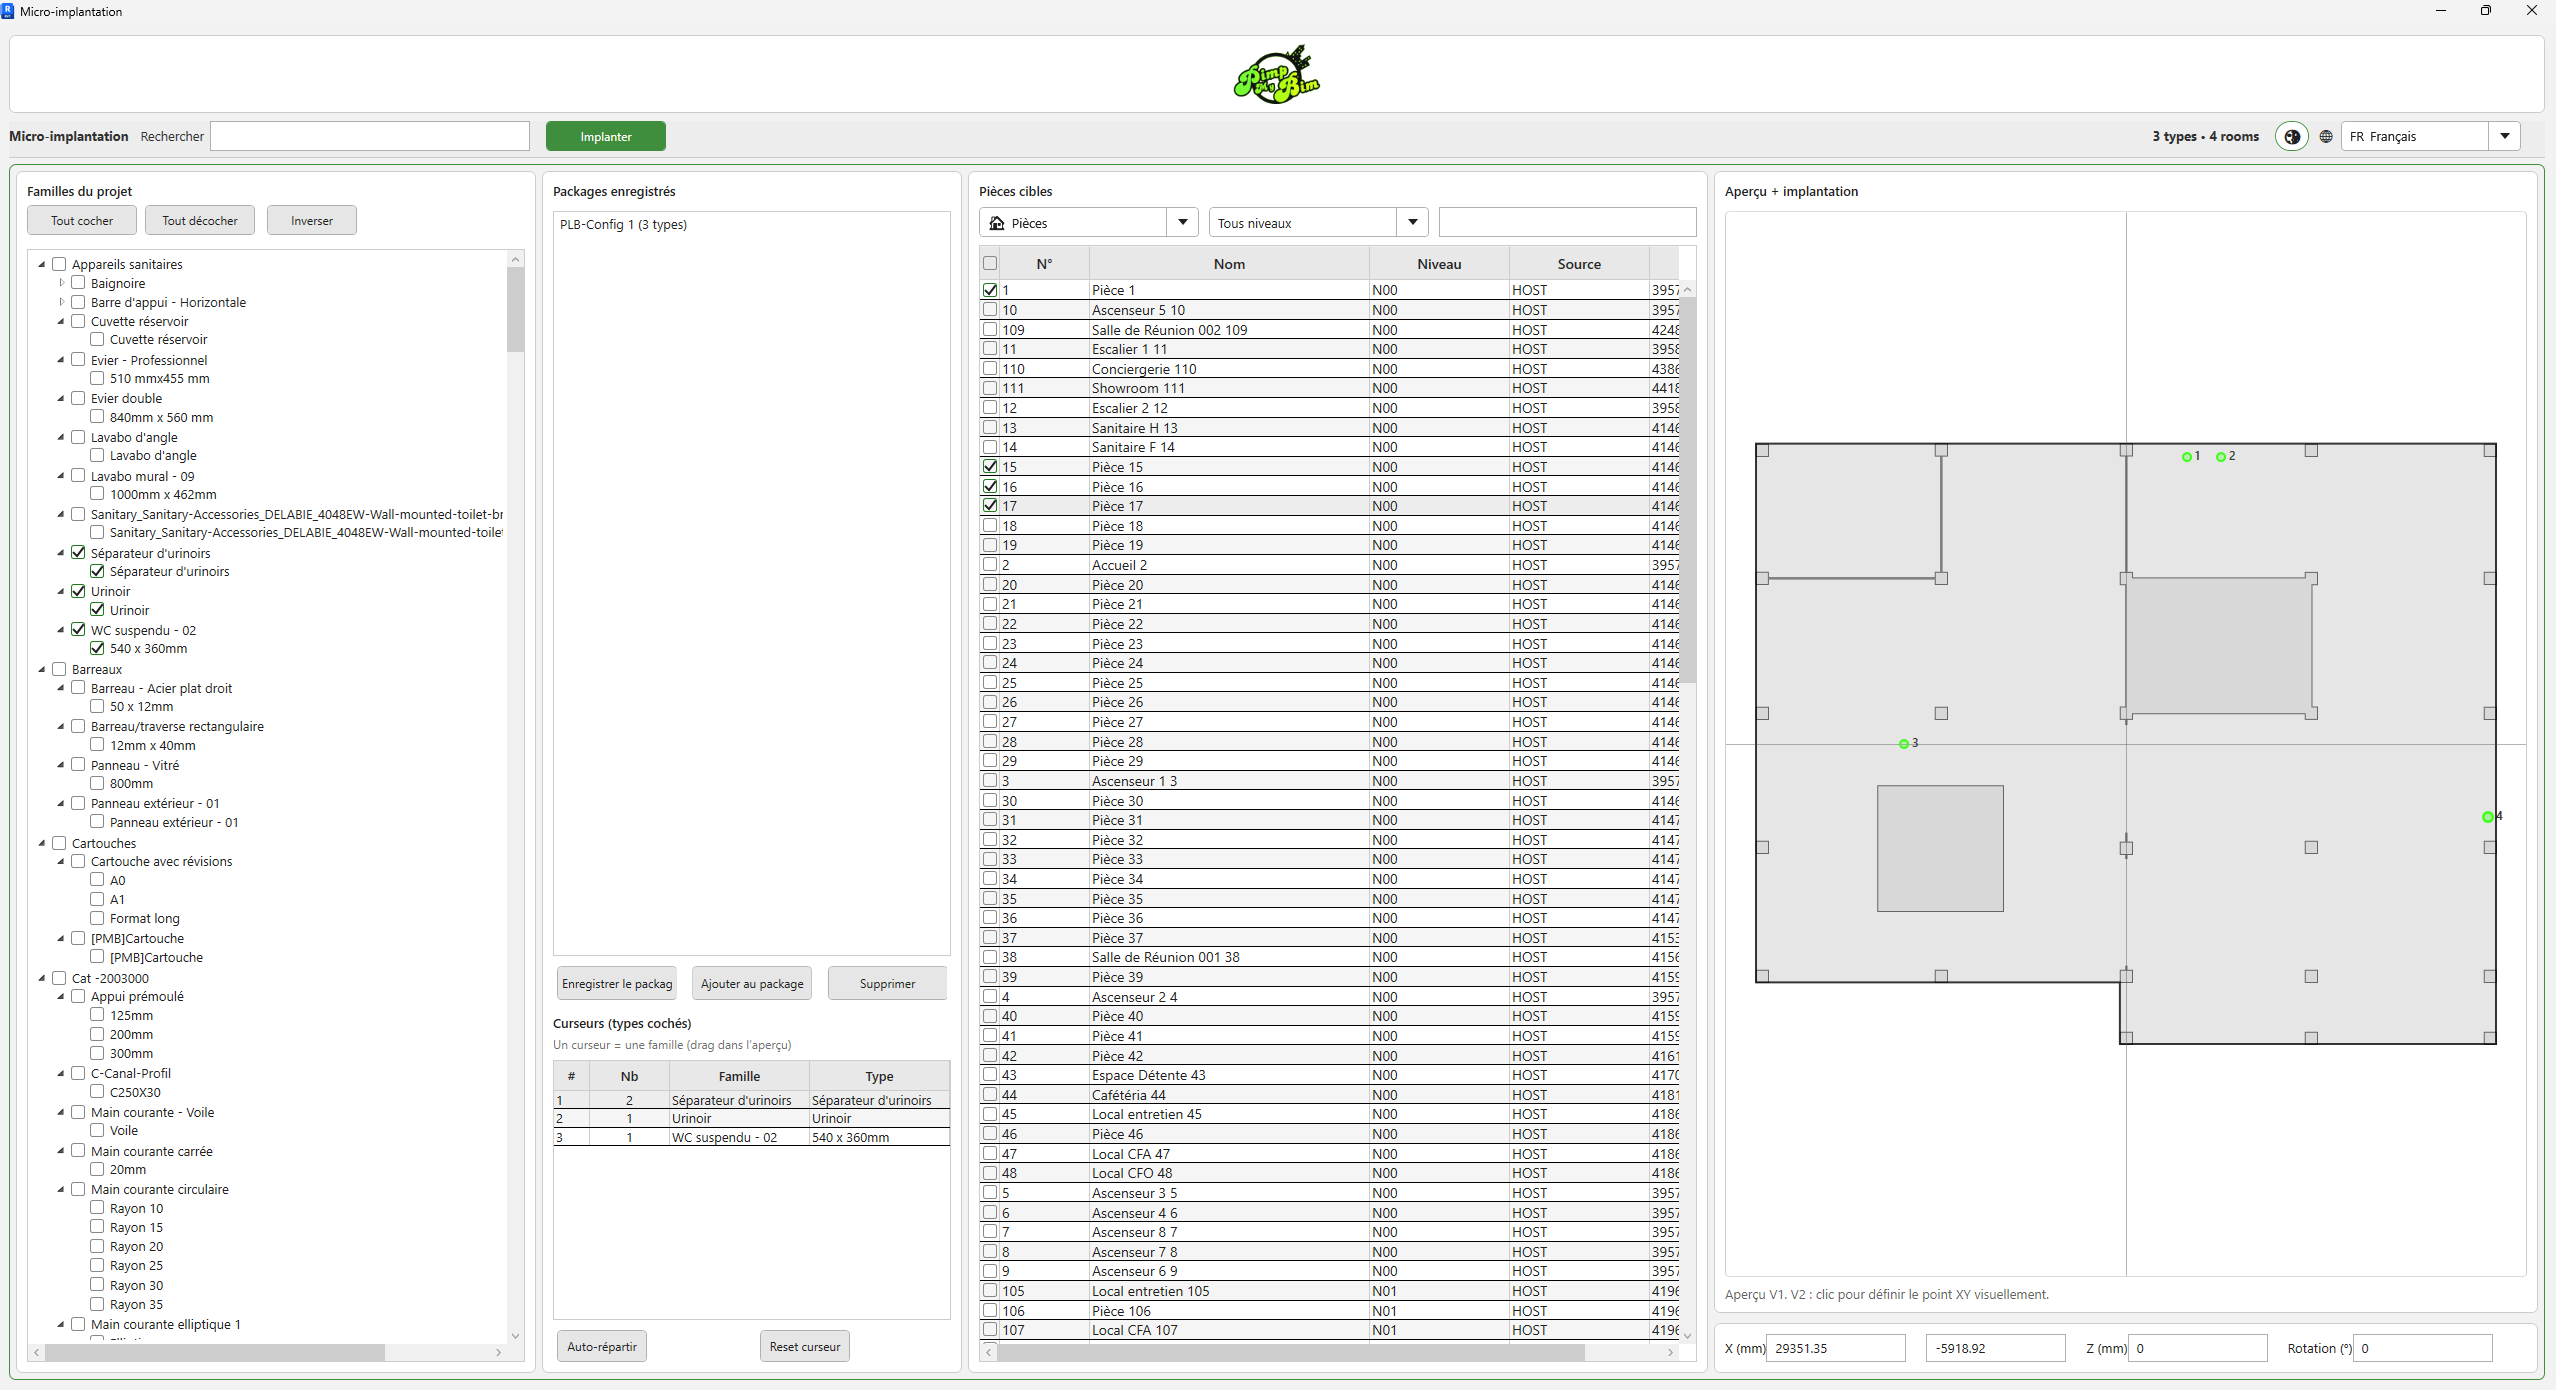Click the Tout cocher button

coord(82,220)
